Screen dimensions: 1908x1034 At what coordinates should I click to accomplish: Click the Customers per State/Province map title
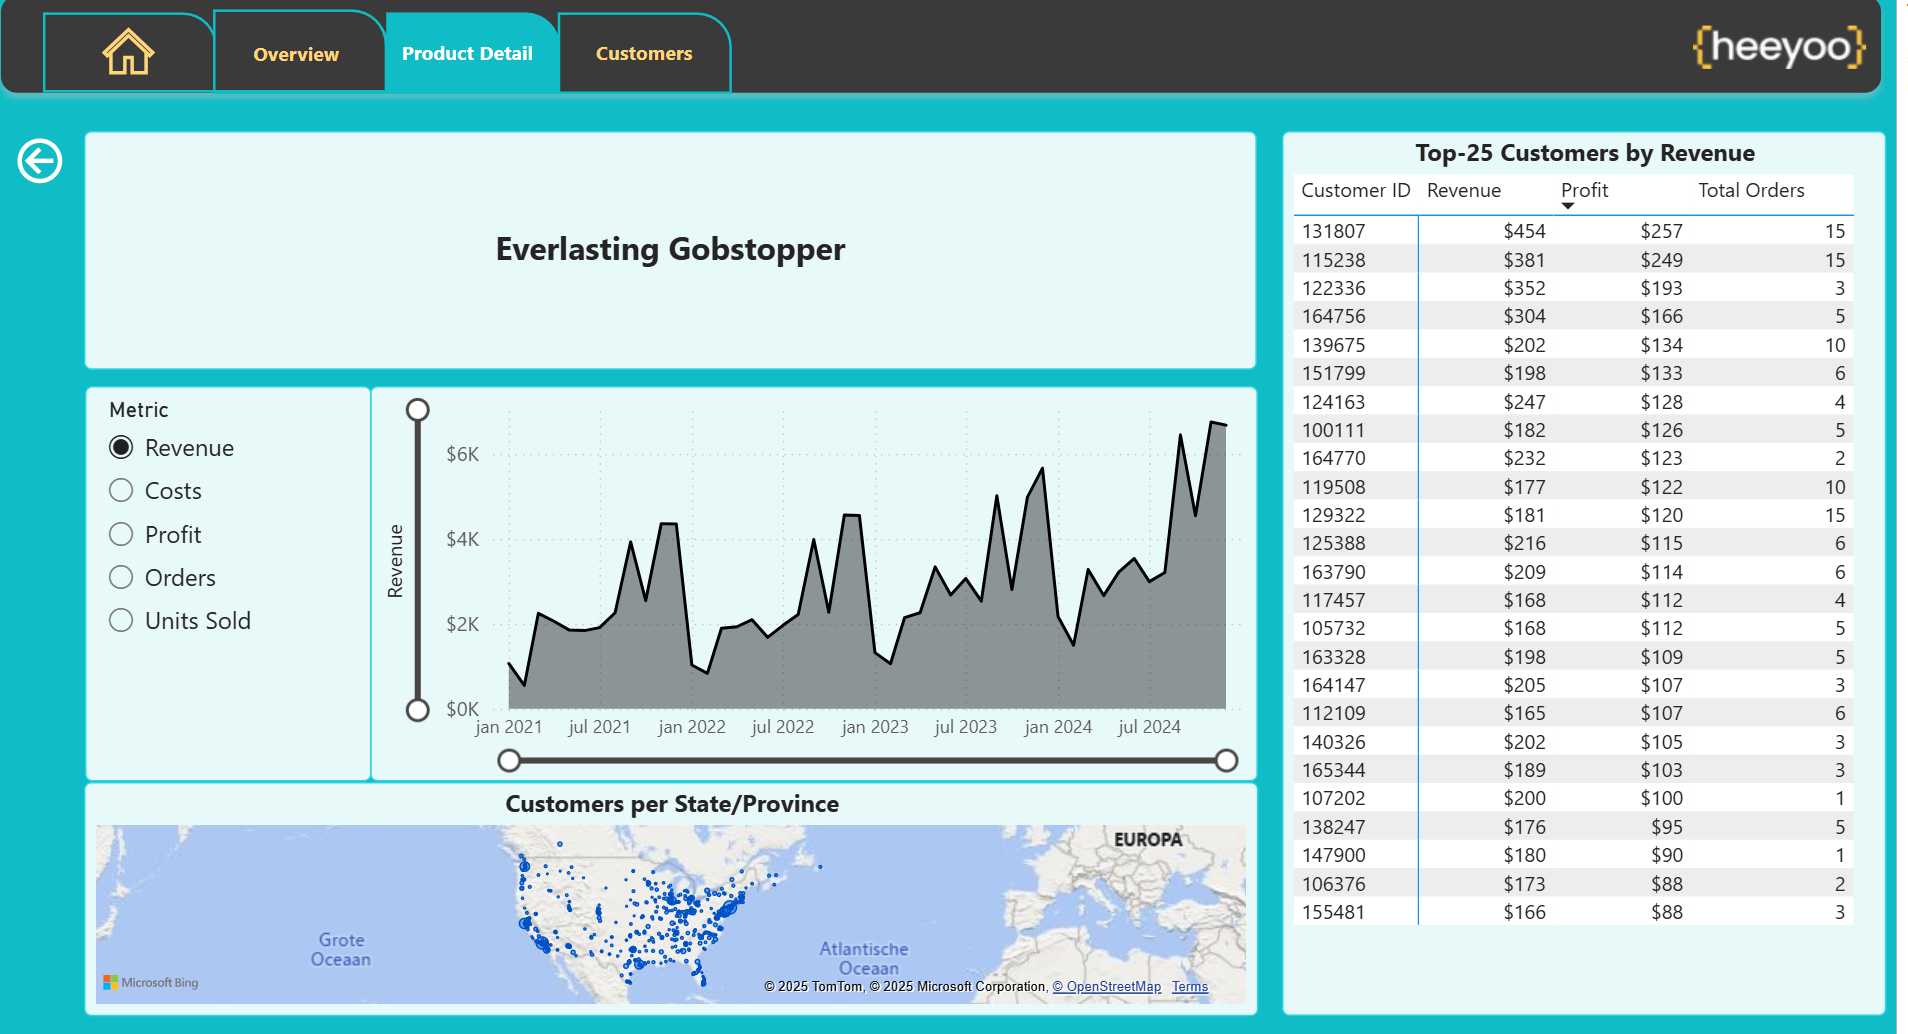(x=672, y=804)
